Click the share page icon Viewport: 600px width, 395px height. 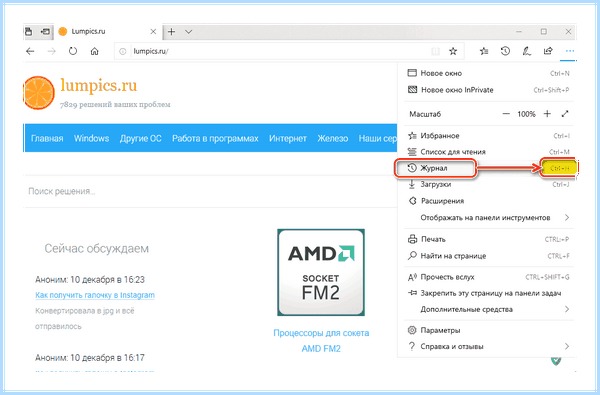pos(548,51)
